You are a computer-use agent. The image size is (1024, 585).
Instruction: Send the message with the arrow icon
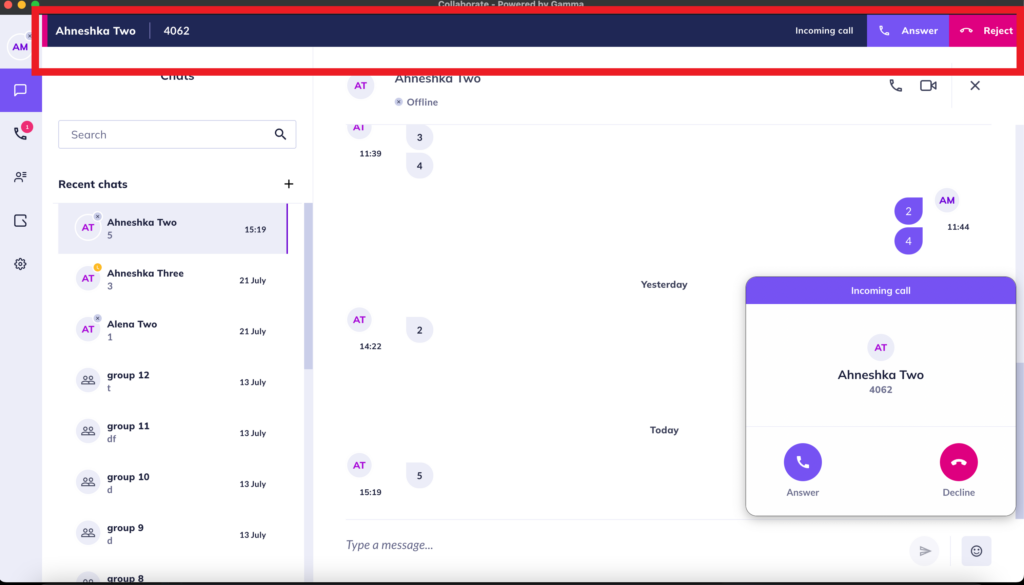coord(925,551)
